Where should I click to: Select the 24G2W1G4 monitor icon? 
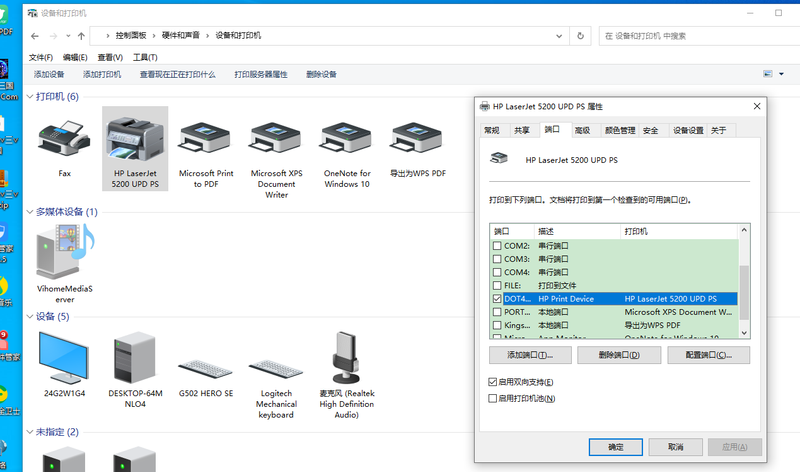64,358
